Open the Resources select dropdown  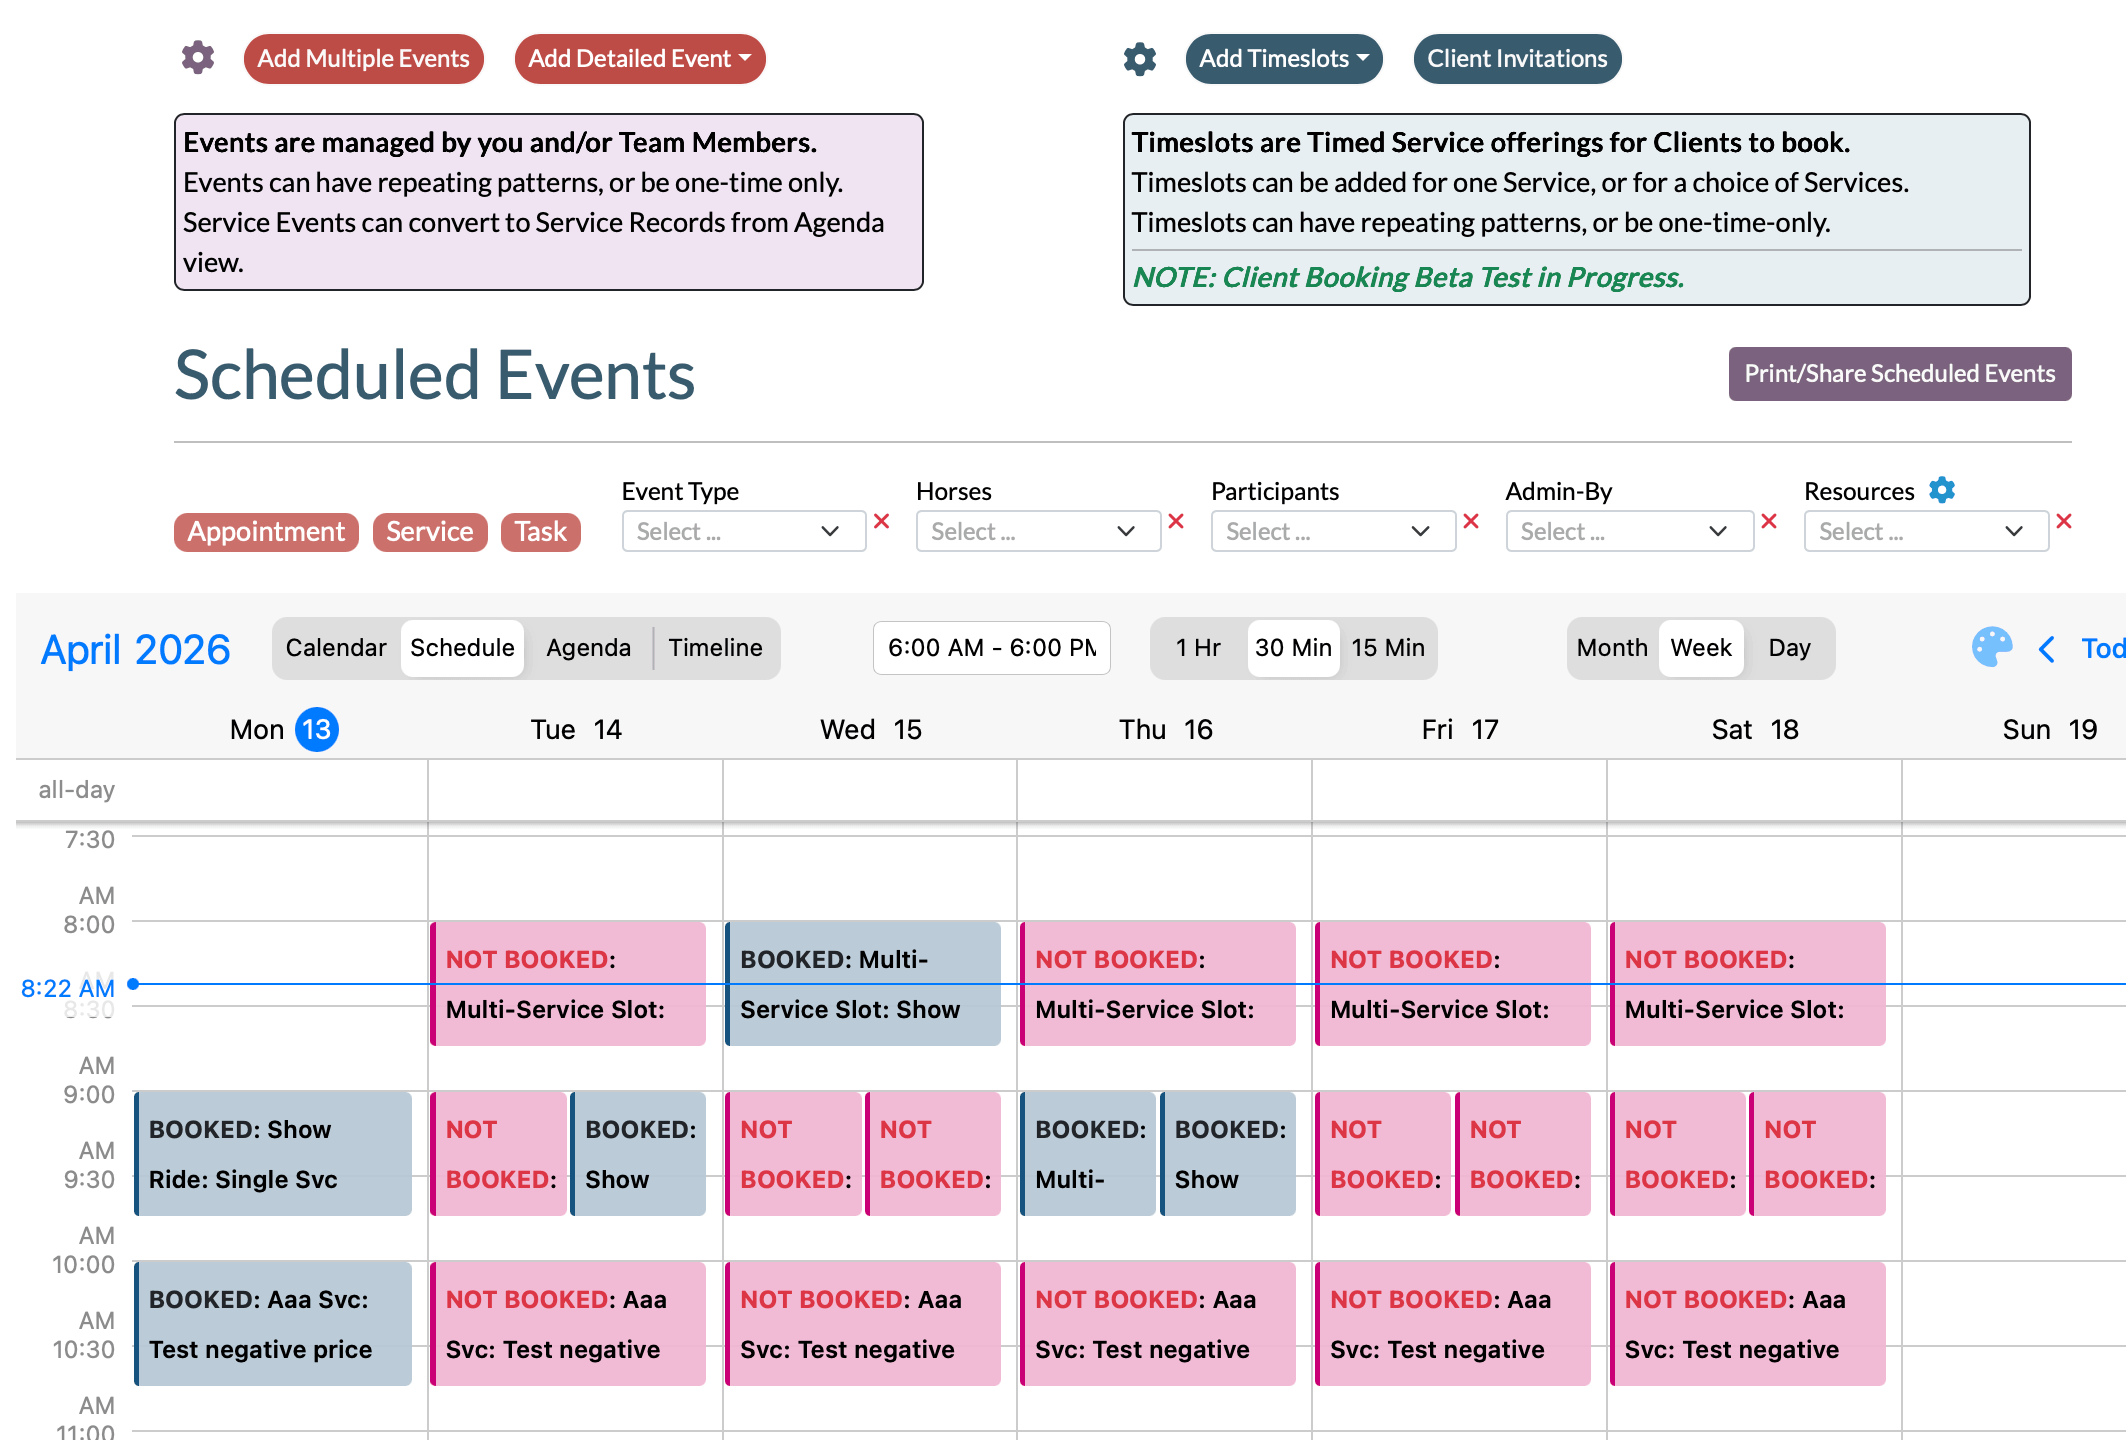click(1926, 531)
